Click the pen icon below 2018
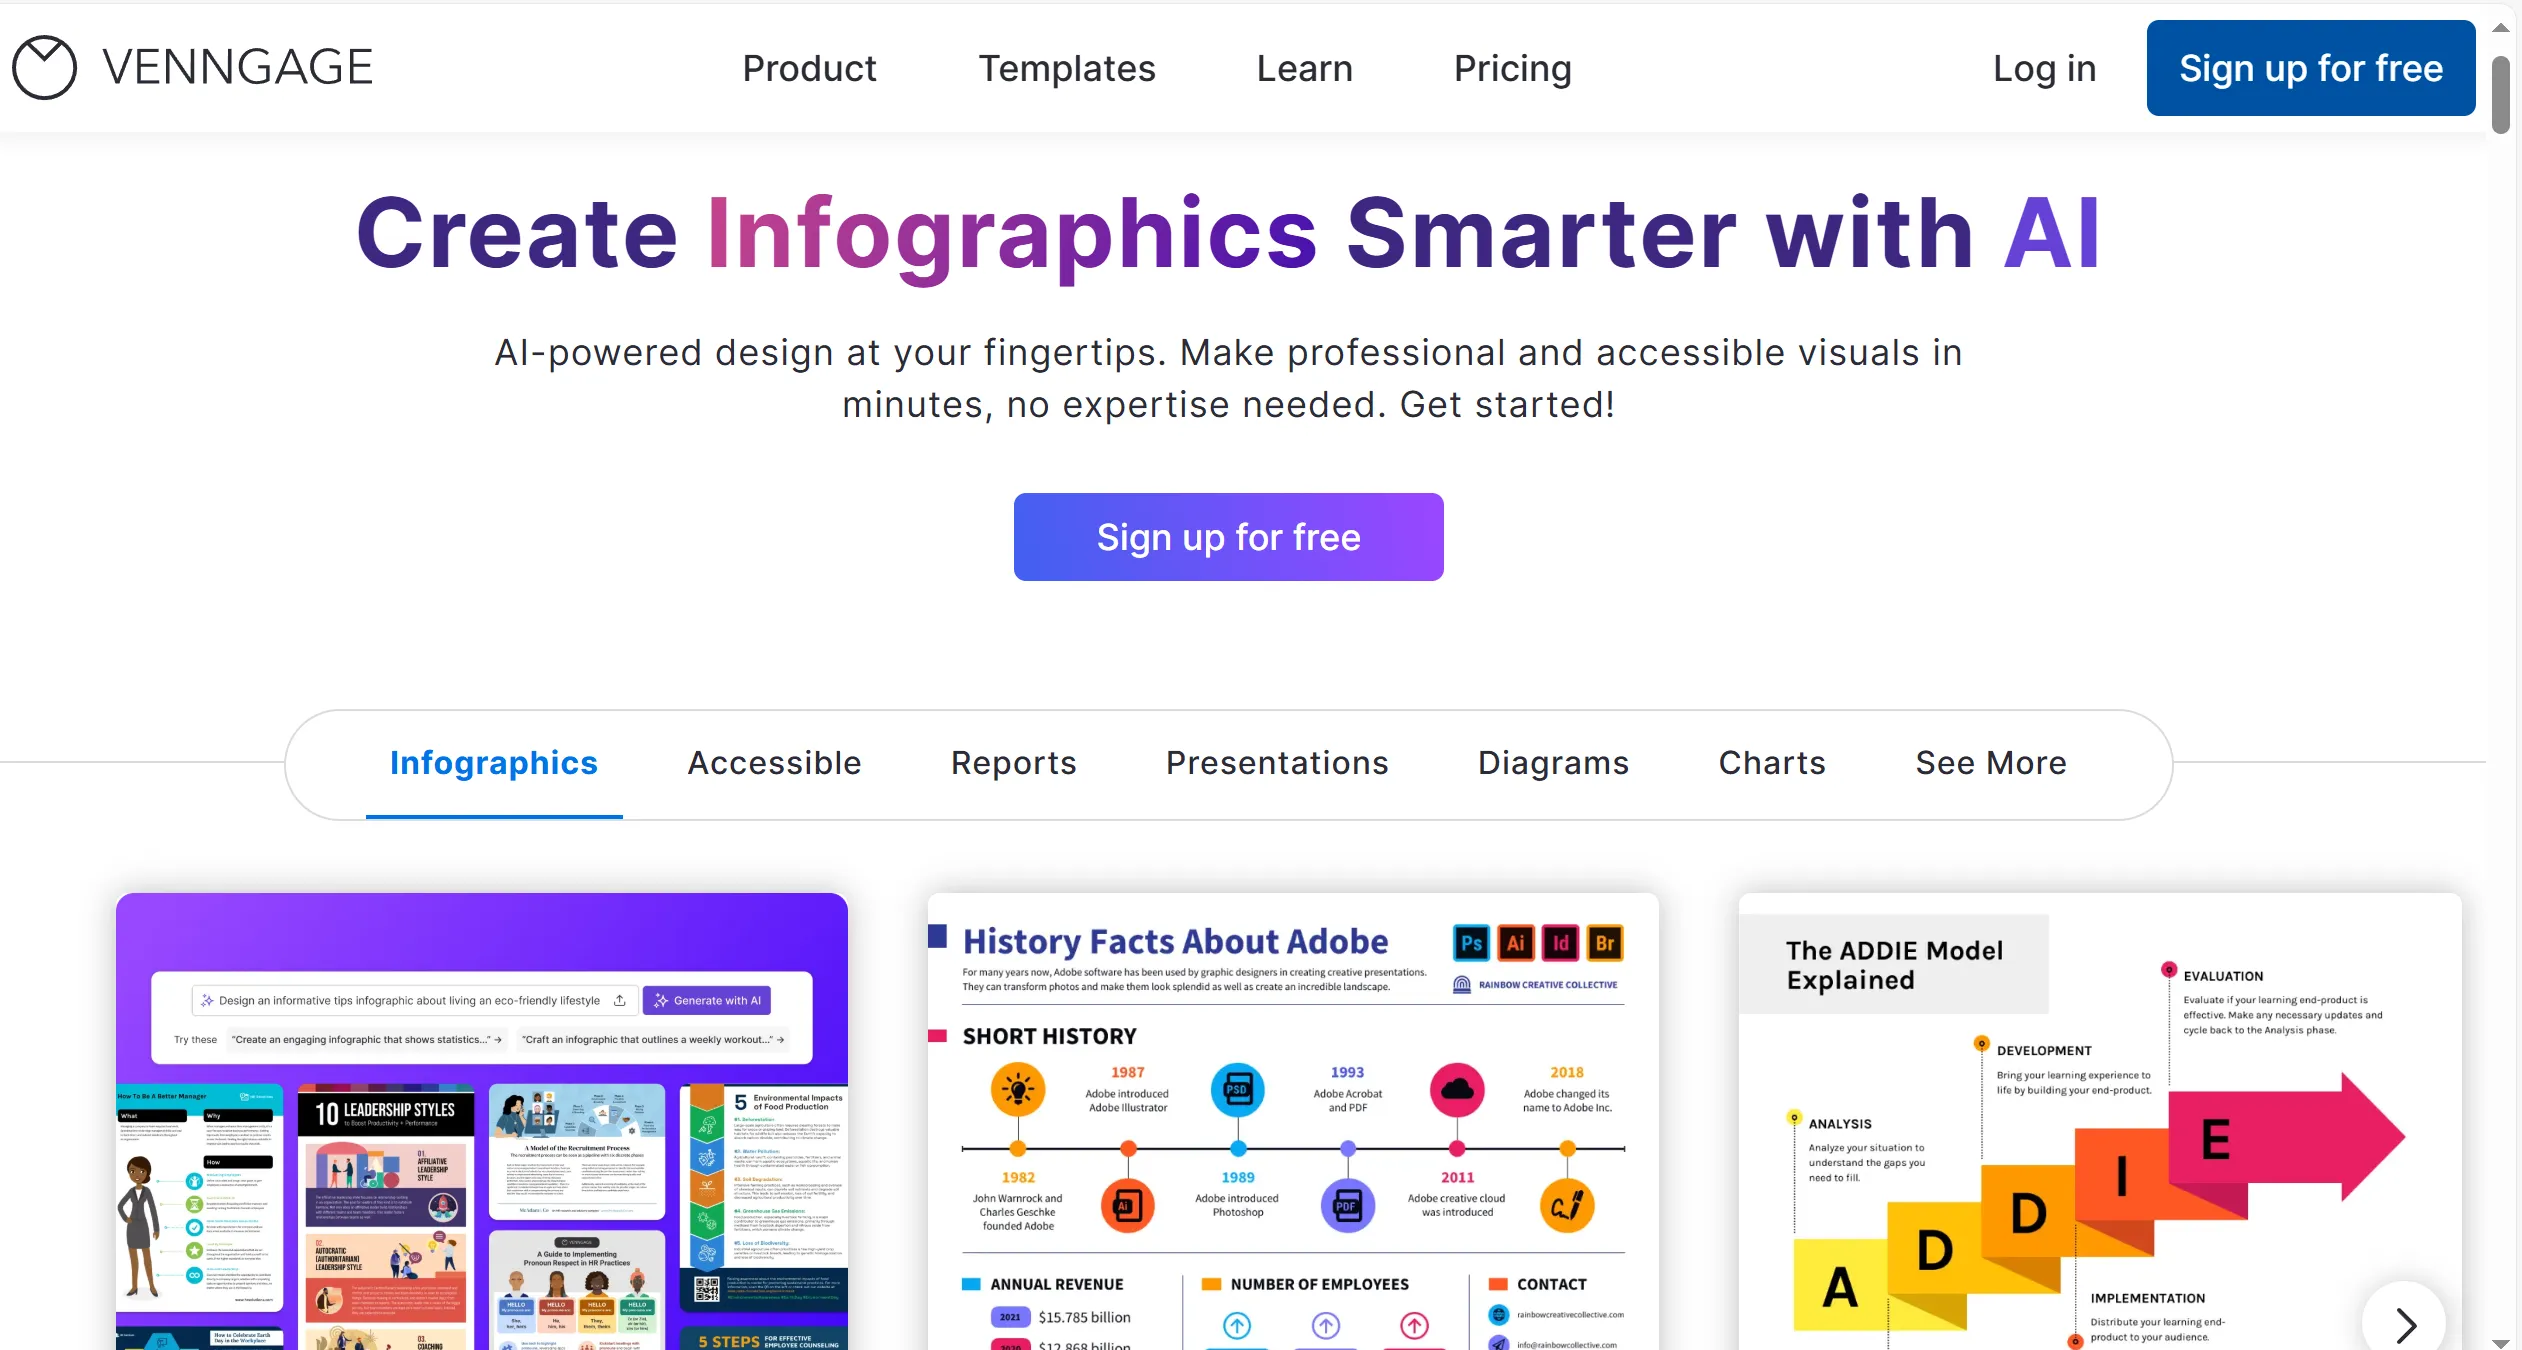This screenshot has width=2522, height=1350. point(1567,1206)
